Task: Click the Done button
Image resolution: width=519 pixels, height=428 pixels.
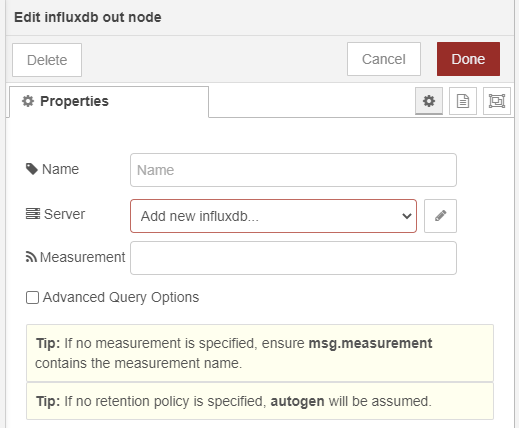Action: tap(468, 59)
